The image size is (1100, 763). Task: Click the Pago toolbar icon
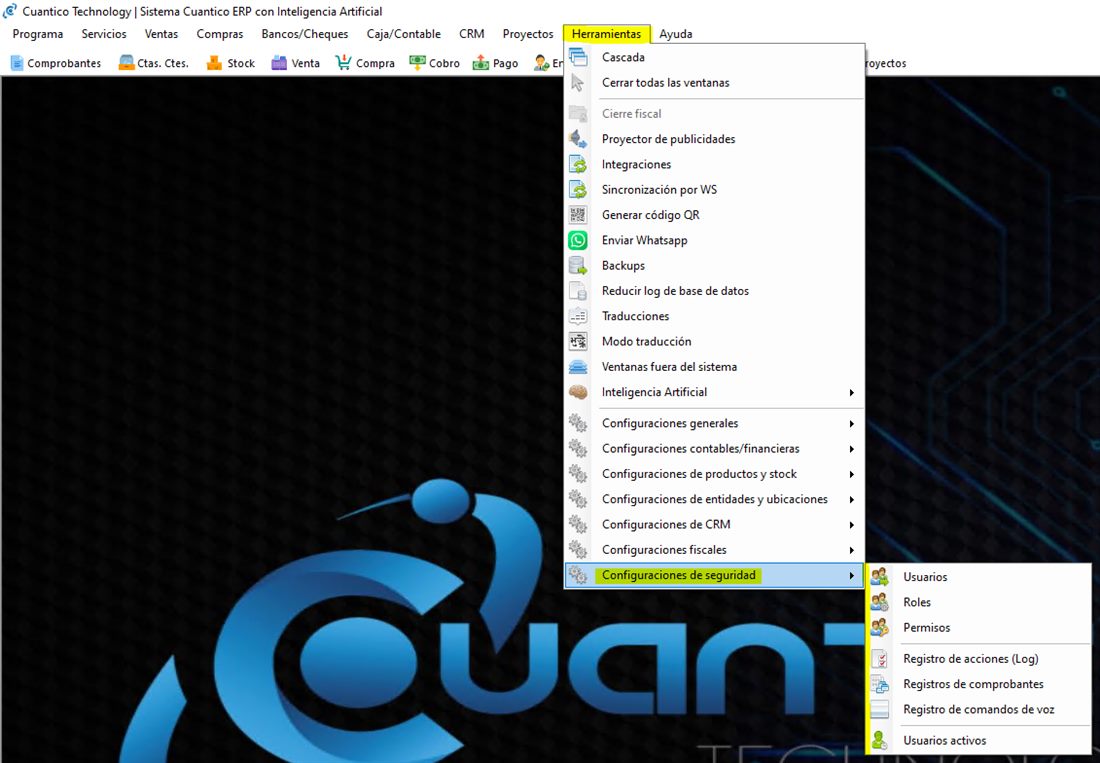(x=481, y=63)
